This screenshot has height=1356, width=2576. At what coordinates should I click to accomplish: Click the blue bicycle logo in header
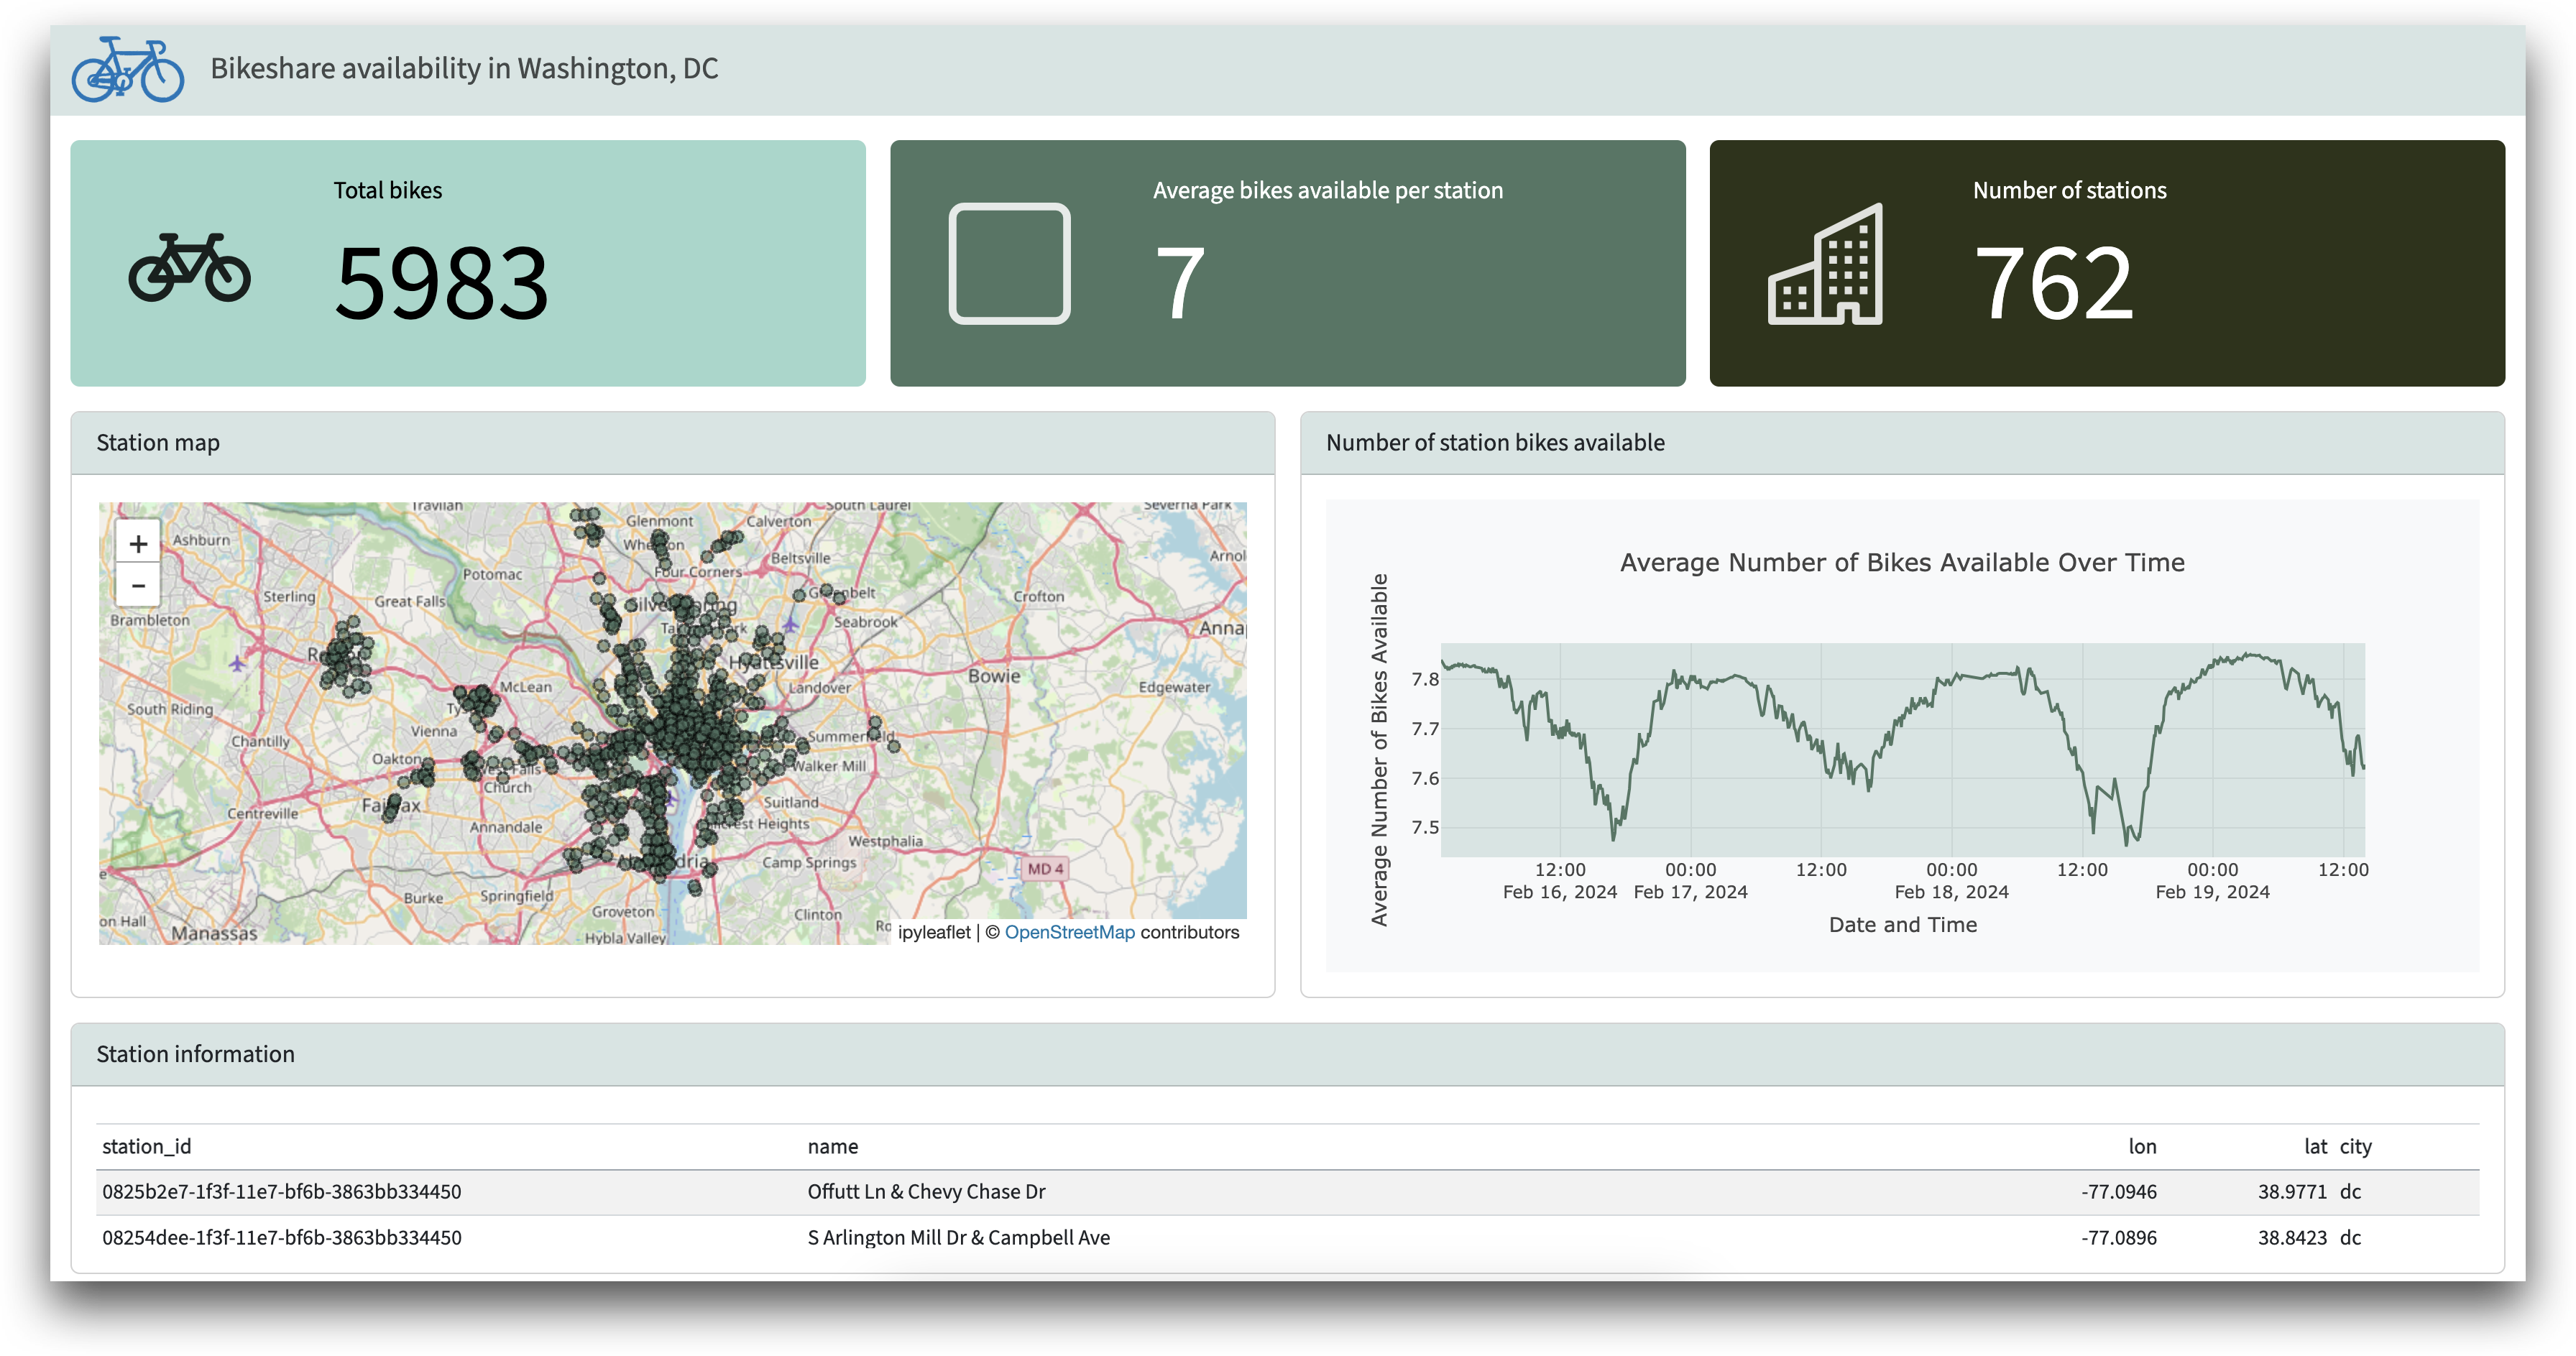click(127, 69)
